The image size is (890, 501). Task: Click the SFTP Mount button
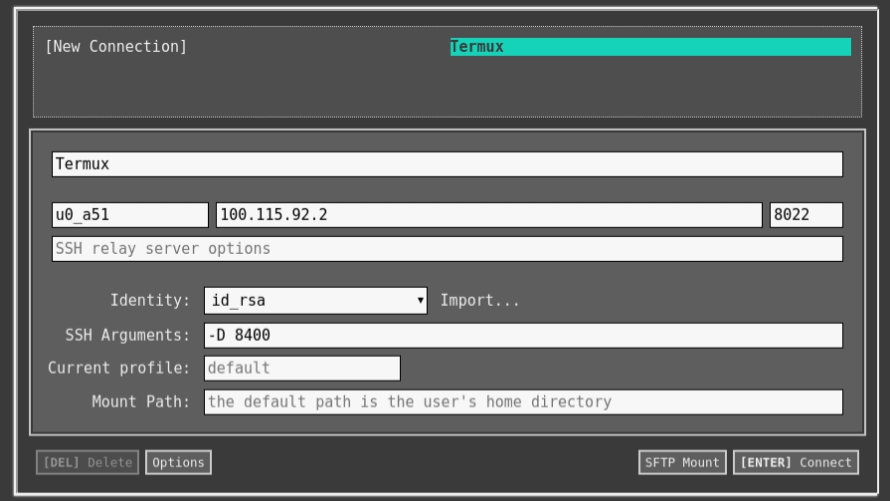(x=682, y=462)
